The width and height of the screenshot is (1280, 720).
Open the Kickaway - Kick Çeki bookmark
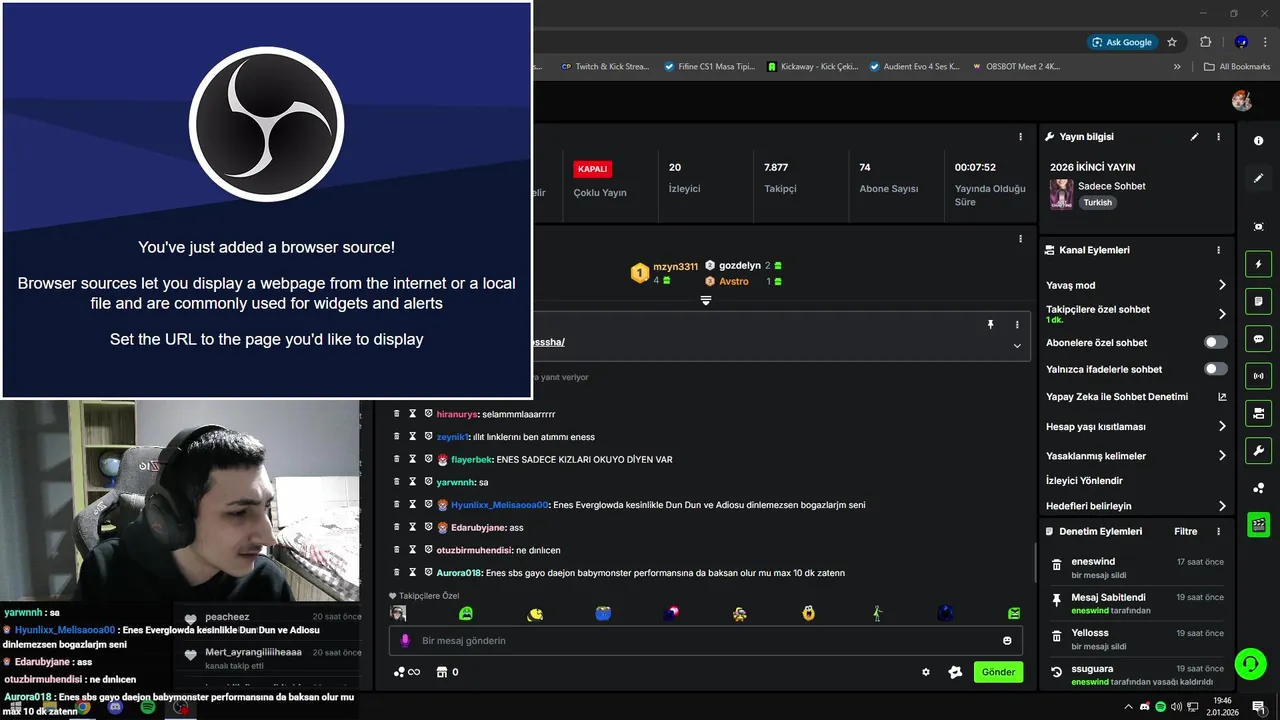812,67
